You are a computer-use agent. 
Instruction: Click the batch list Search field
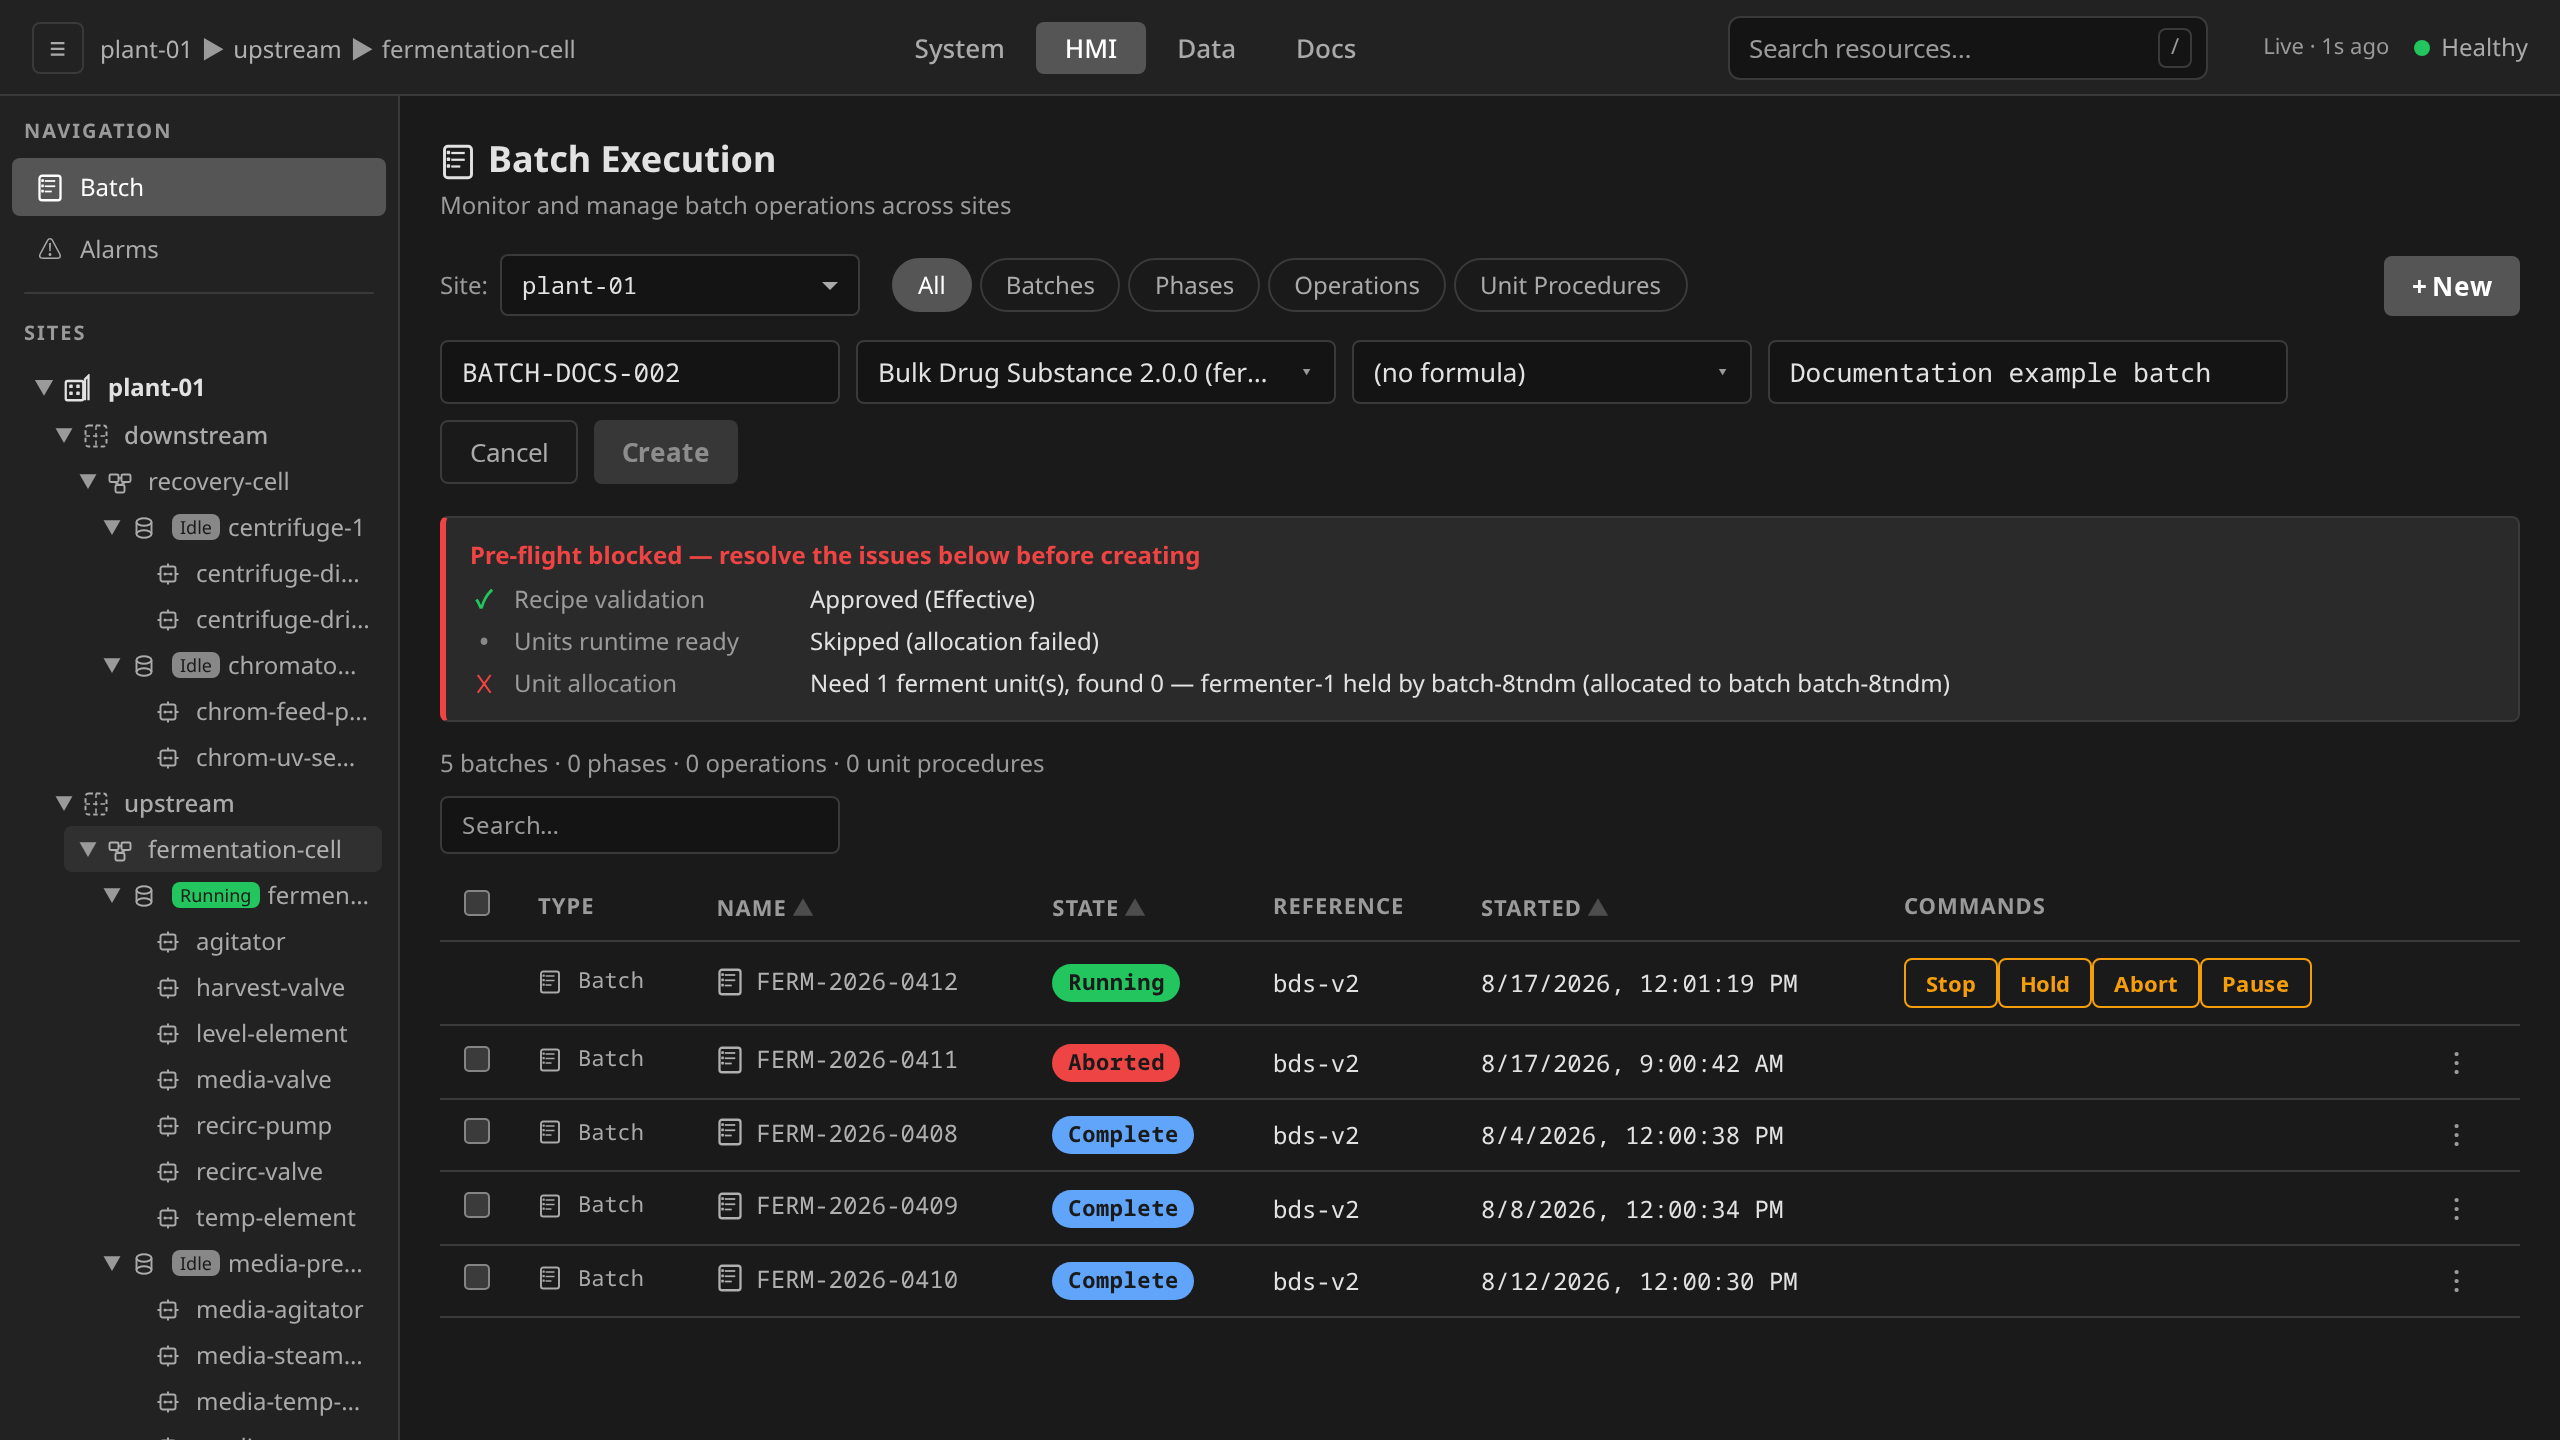640,825
